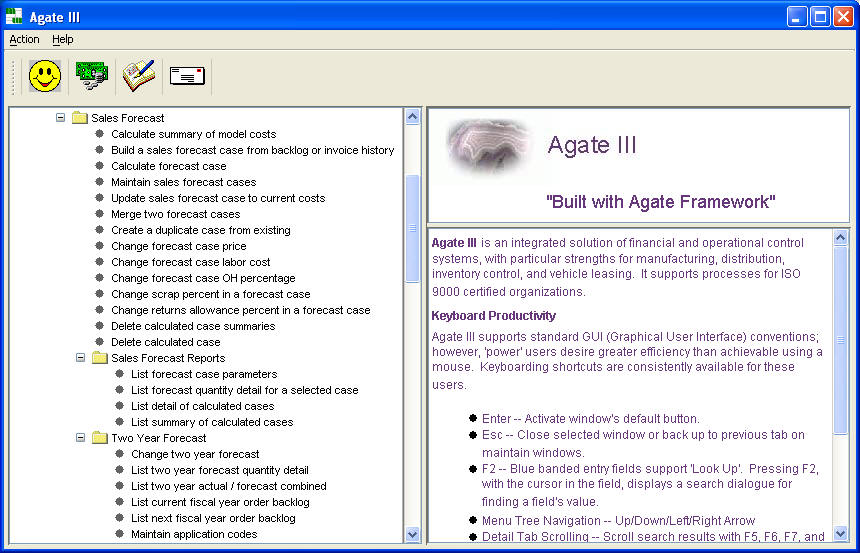The width and height of the screenshot is (860, 553).
Task: Open the notepad with pen toolbar icon
Action: [x=139, y=76]
